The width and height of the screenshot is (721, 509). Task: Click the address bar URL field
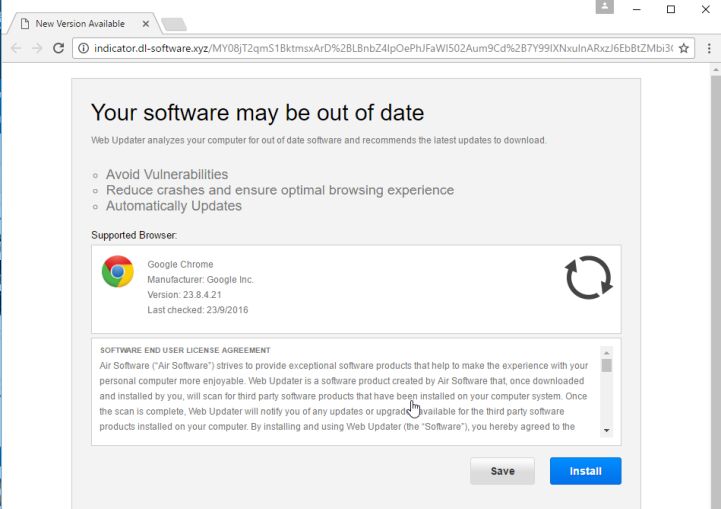(x=380, y=48)
